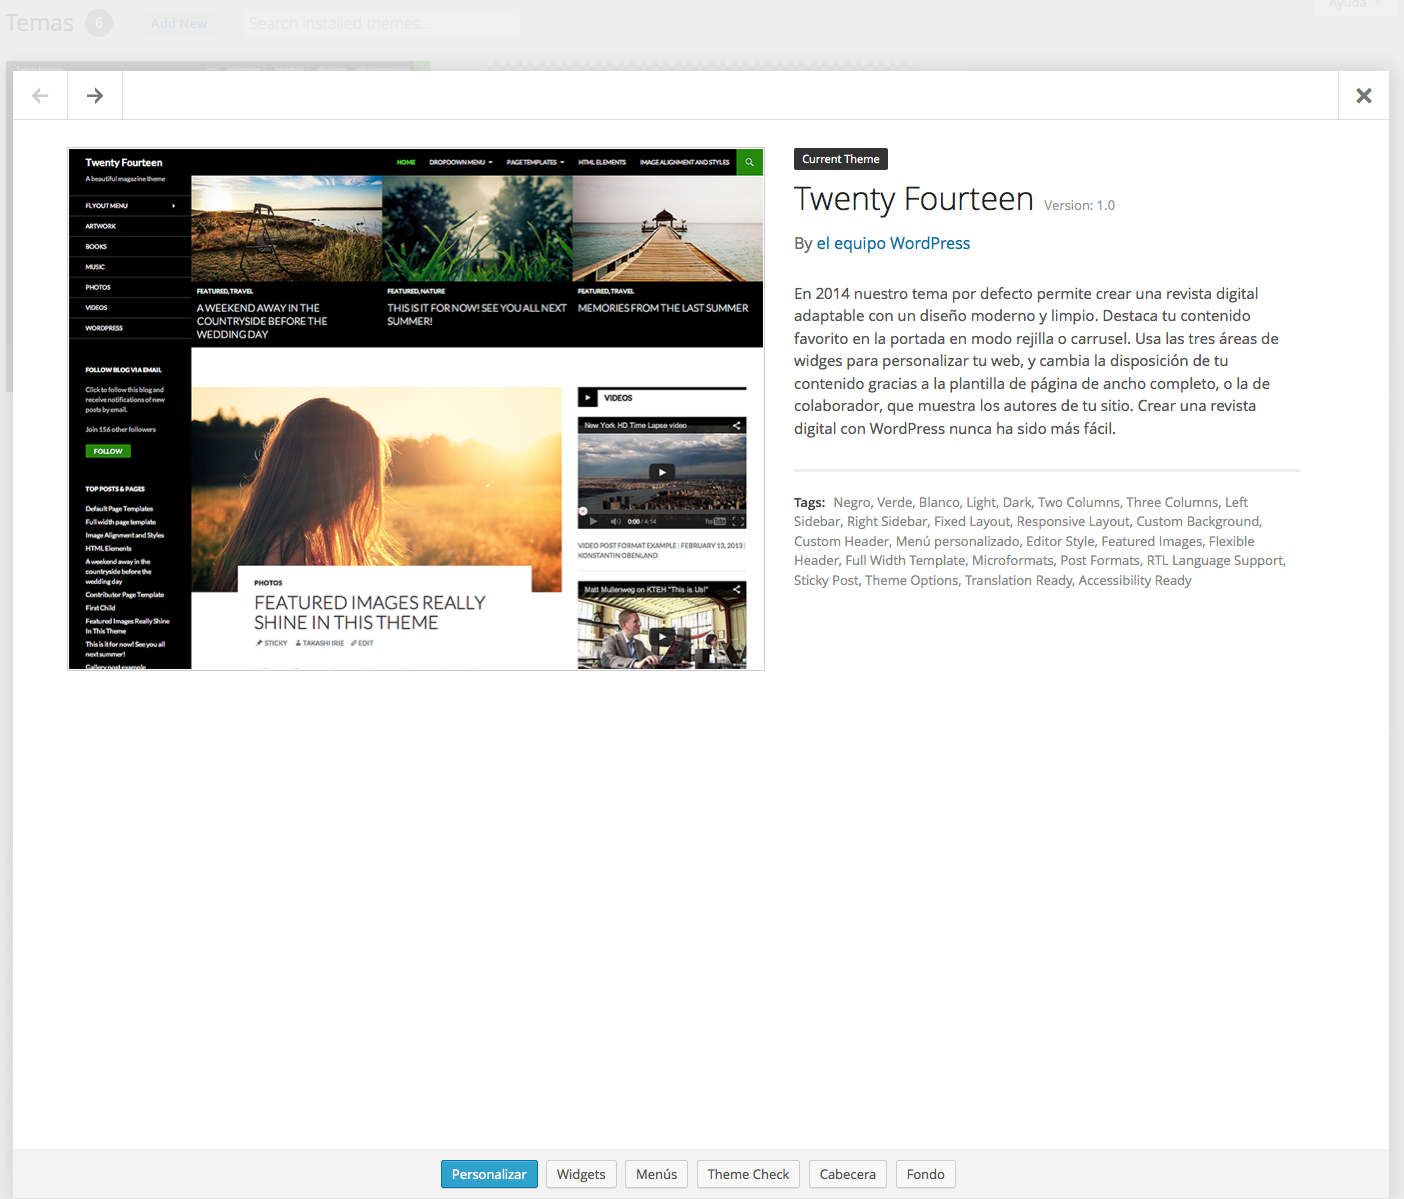The width and height of the screenshot is (1404, 1199).
Task: Open the Cabecera header settings
Action: 847,1174
